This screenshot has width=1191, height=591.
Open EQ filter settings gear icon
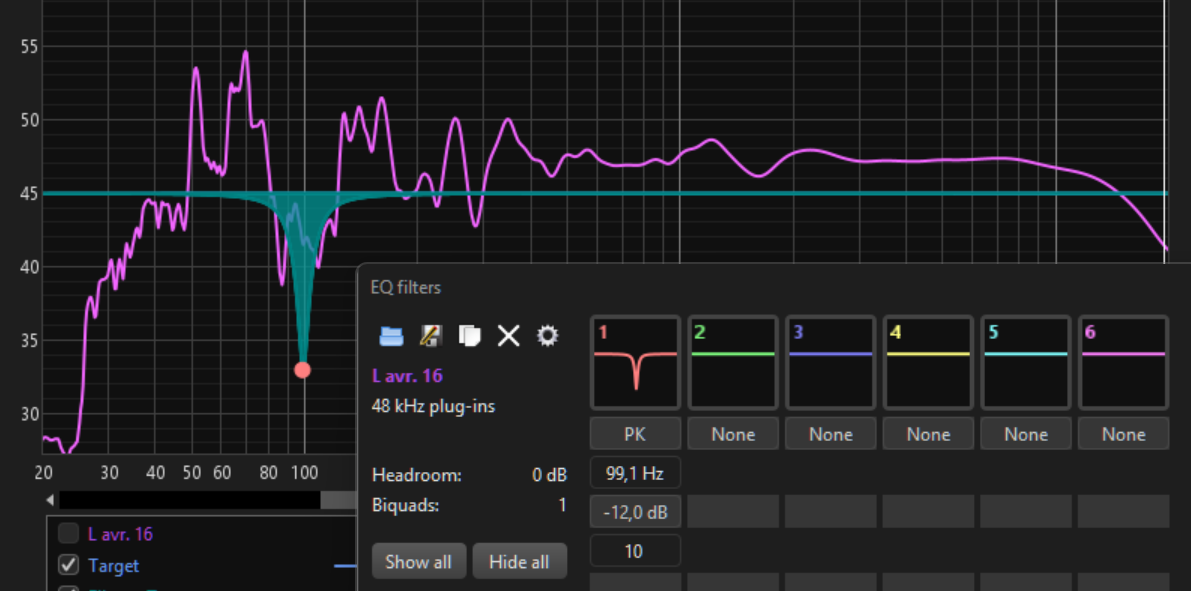[547, 336]
